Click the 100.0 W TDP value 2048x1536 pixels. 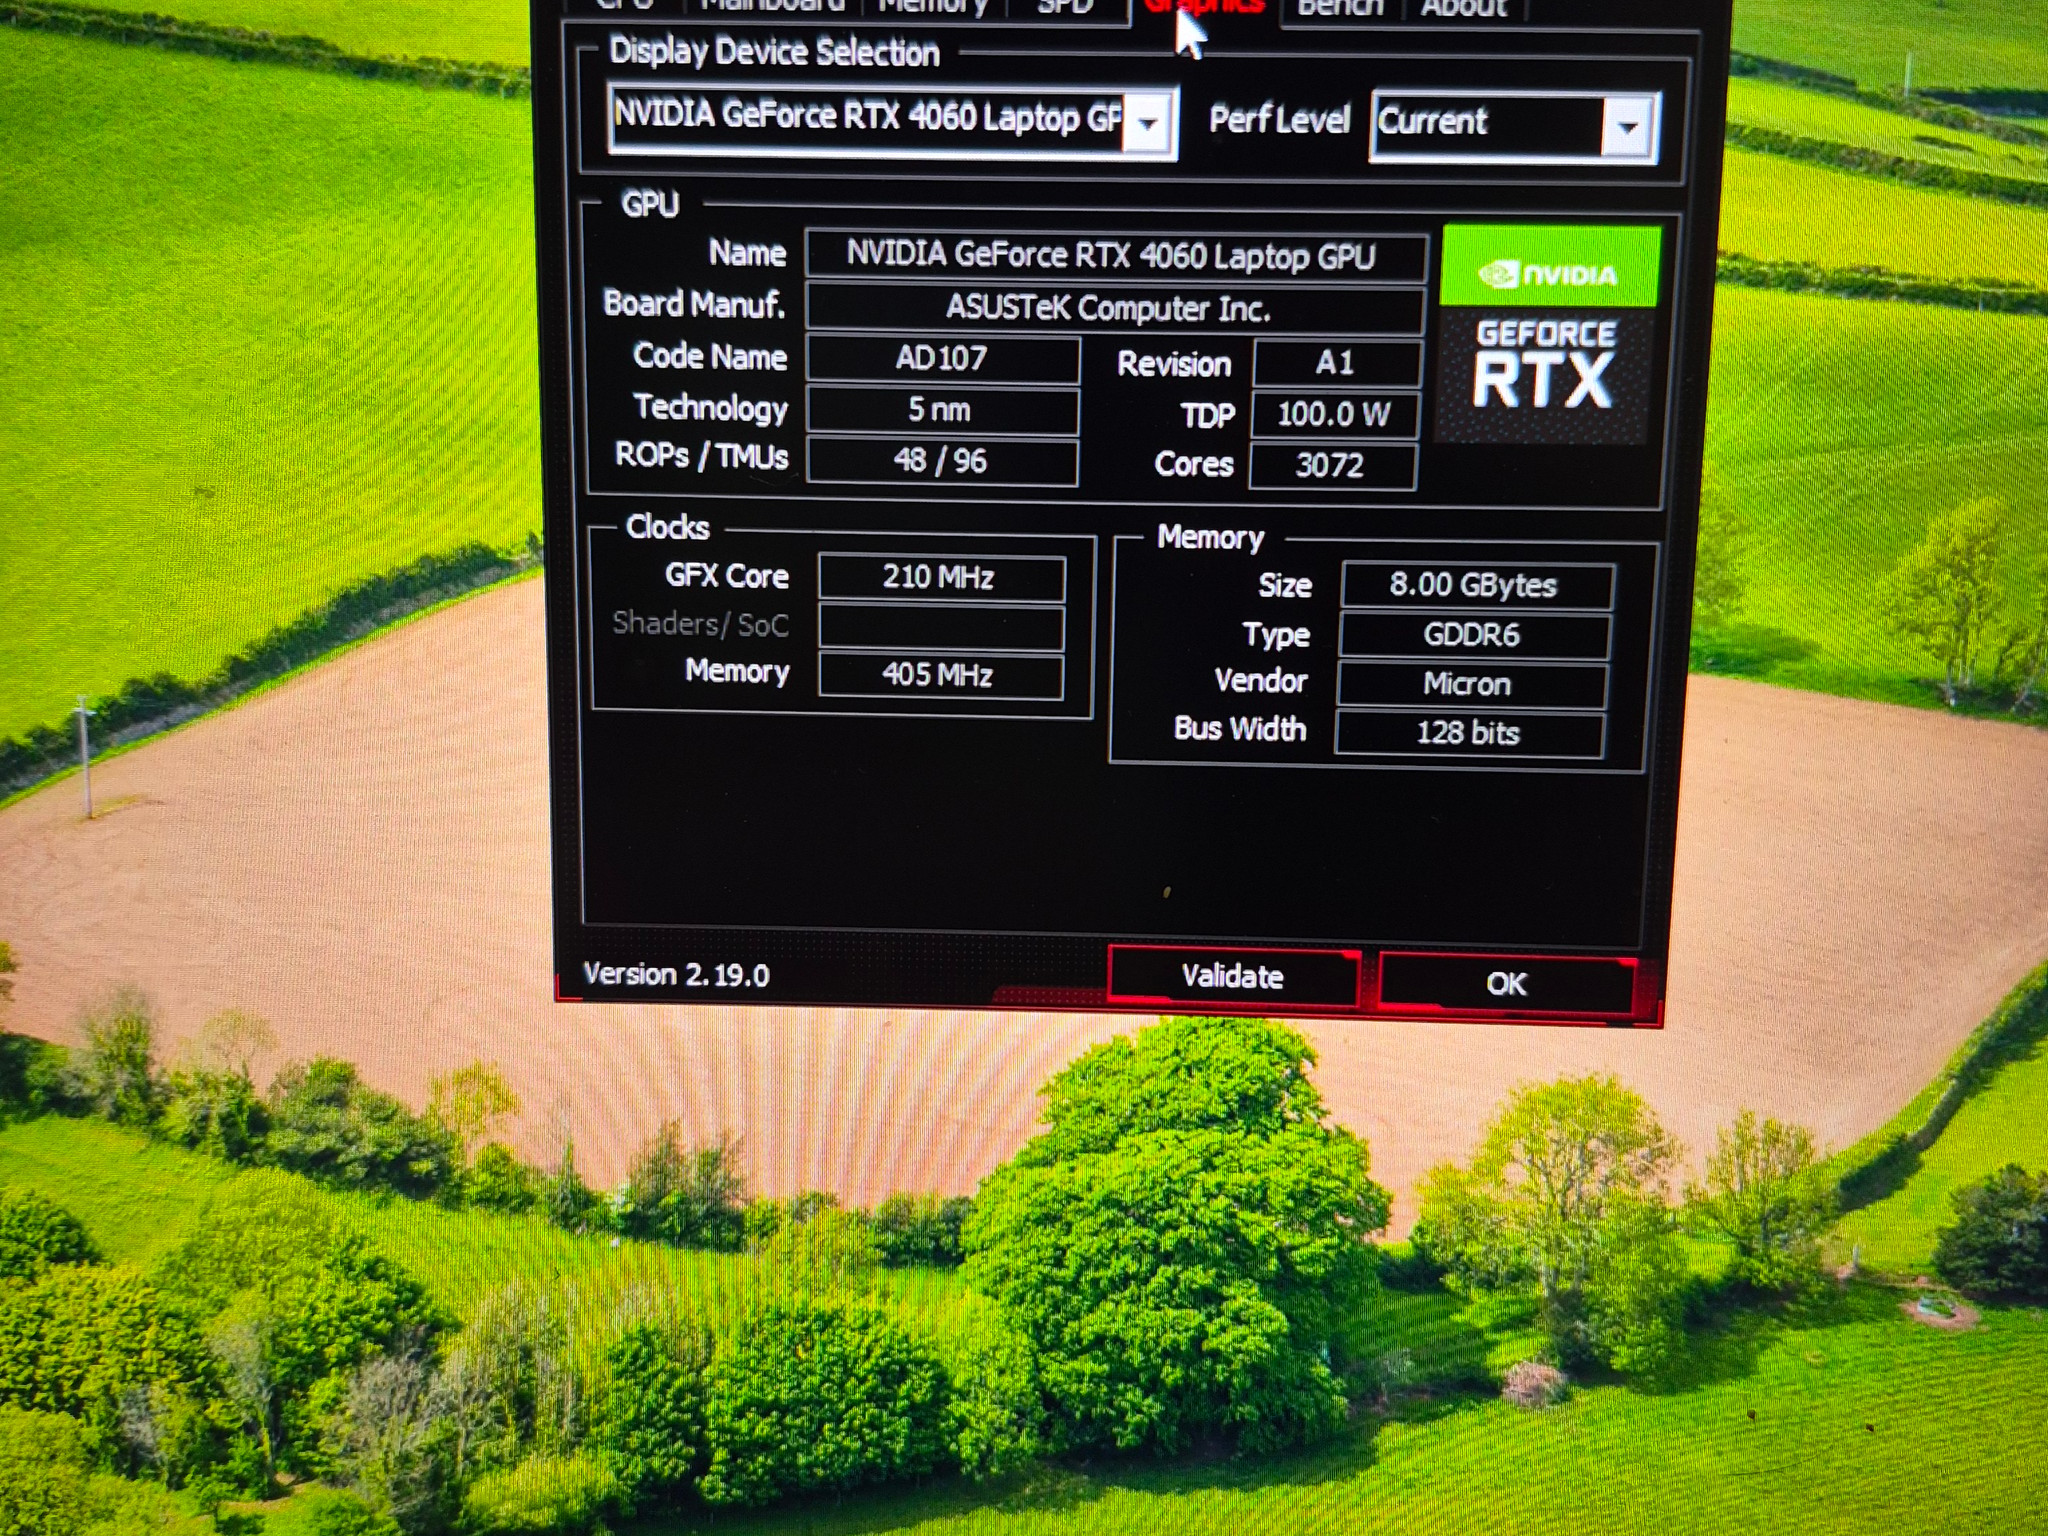click(1334, 414)
